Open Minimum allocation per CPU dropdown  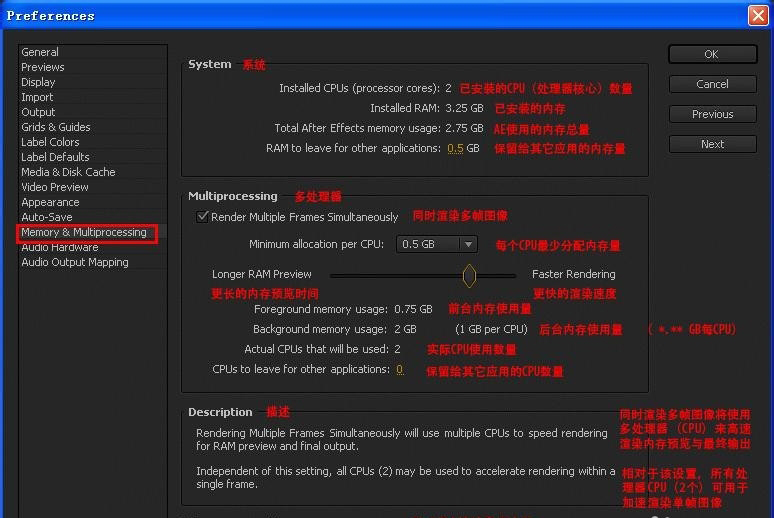tap(436, 244)
